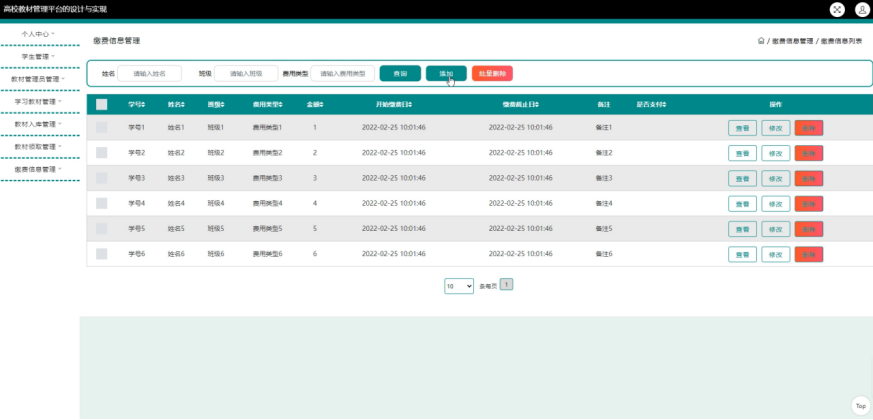This screenshot has width=873, height=420.
Task: Click 缴费信息列表 breadcrumb link
Action: (x=841, y=41)
